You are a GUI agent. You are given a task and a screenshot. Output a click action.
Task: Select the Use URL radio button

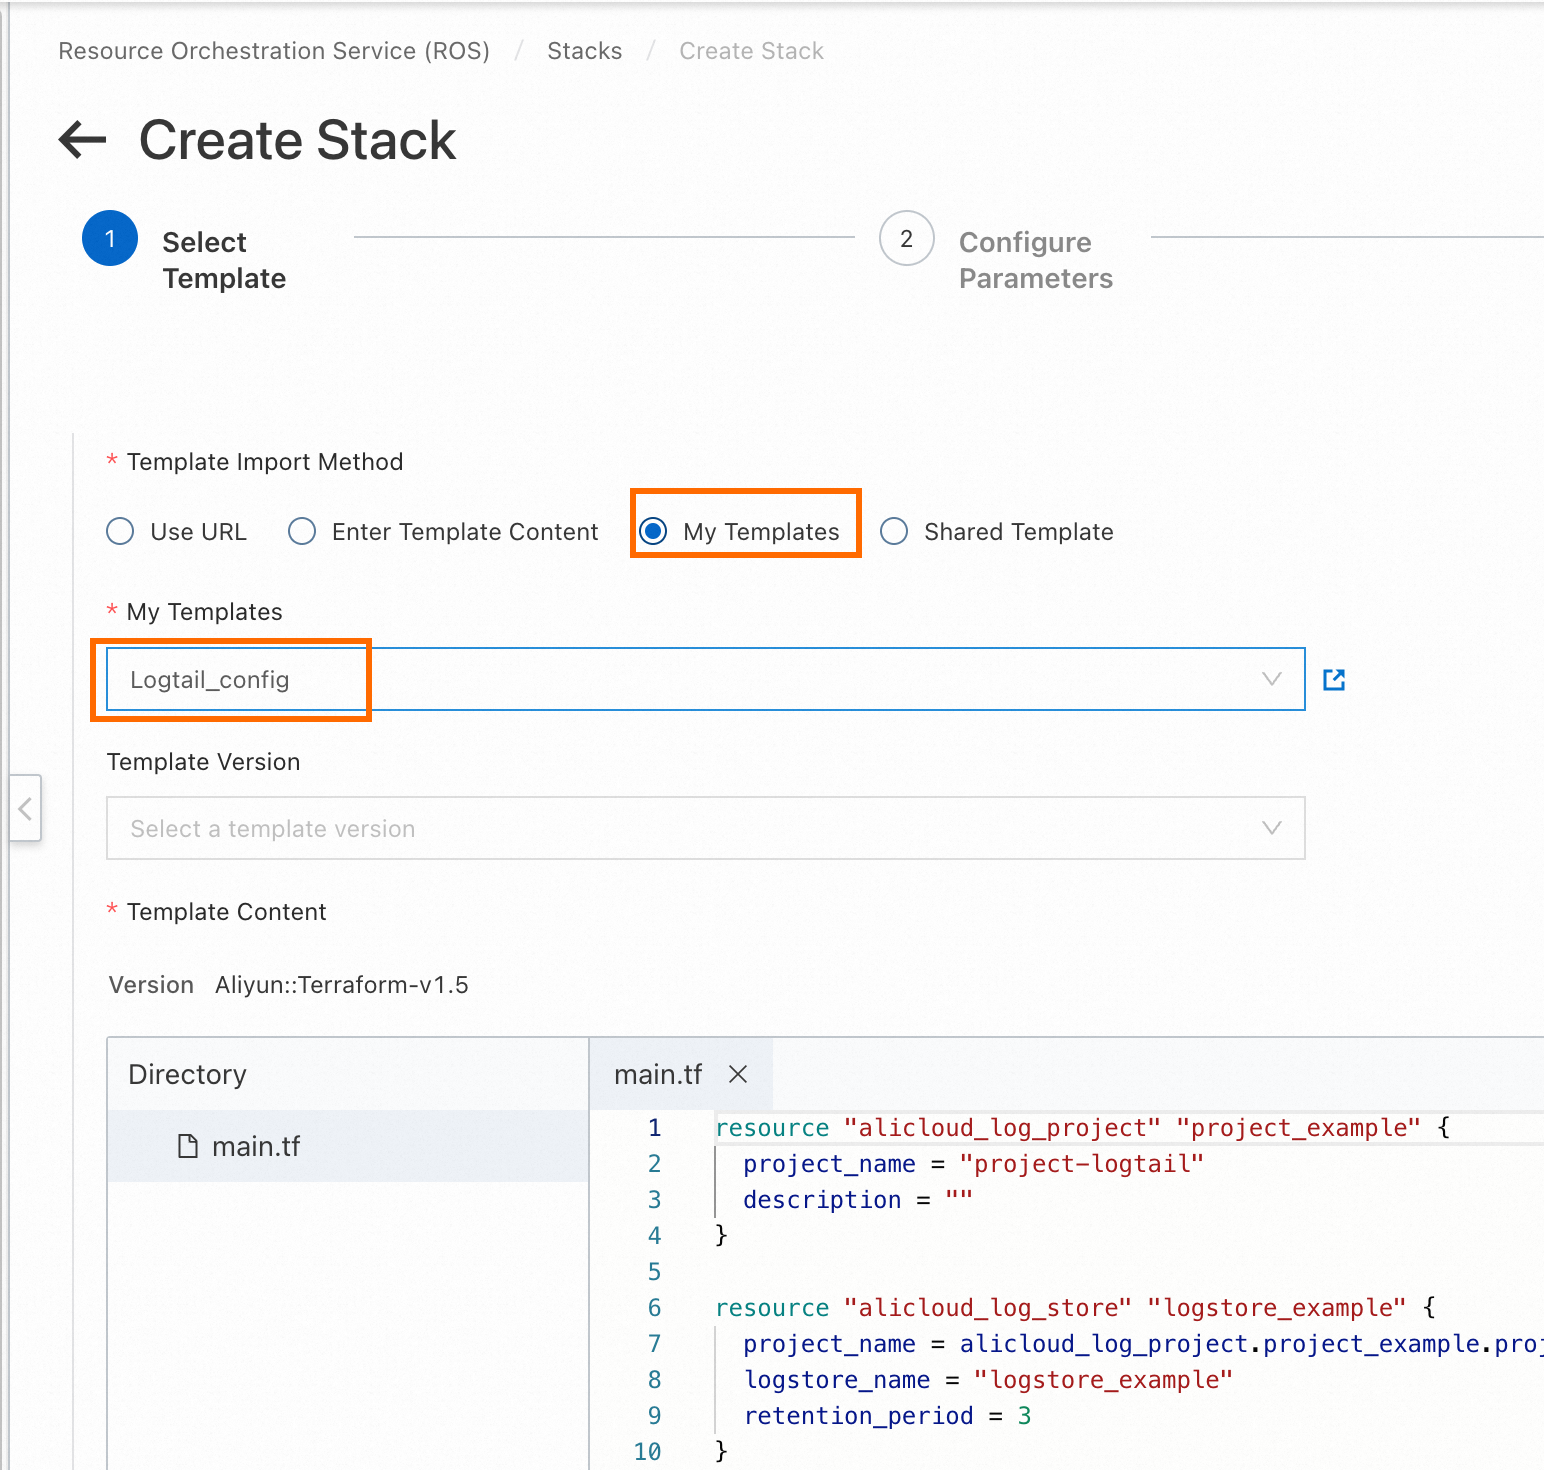tap(120, 531)
